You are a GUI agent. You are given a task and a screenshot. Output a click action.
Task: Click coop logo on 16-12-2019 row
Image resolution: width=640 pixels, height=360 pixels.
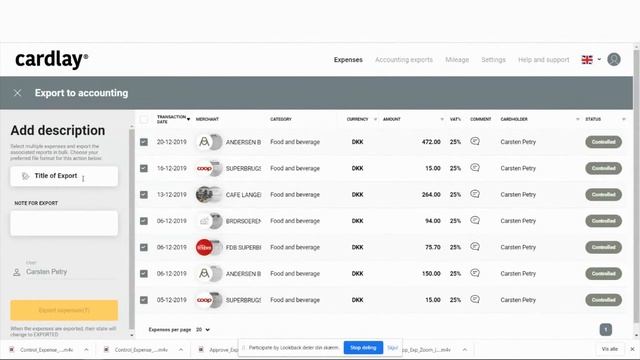pos(204,168)
